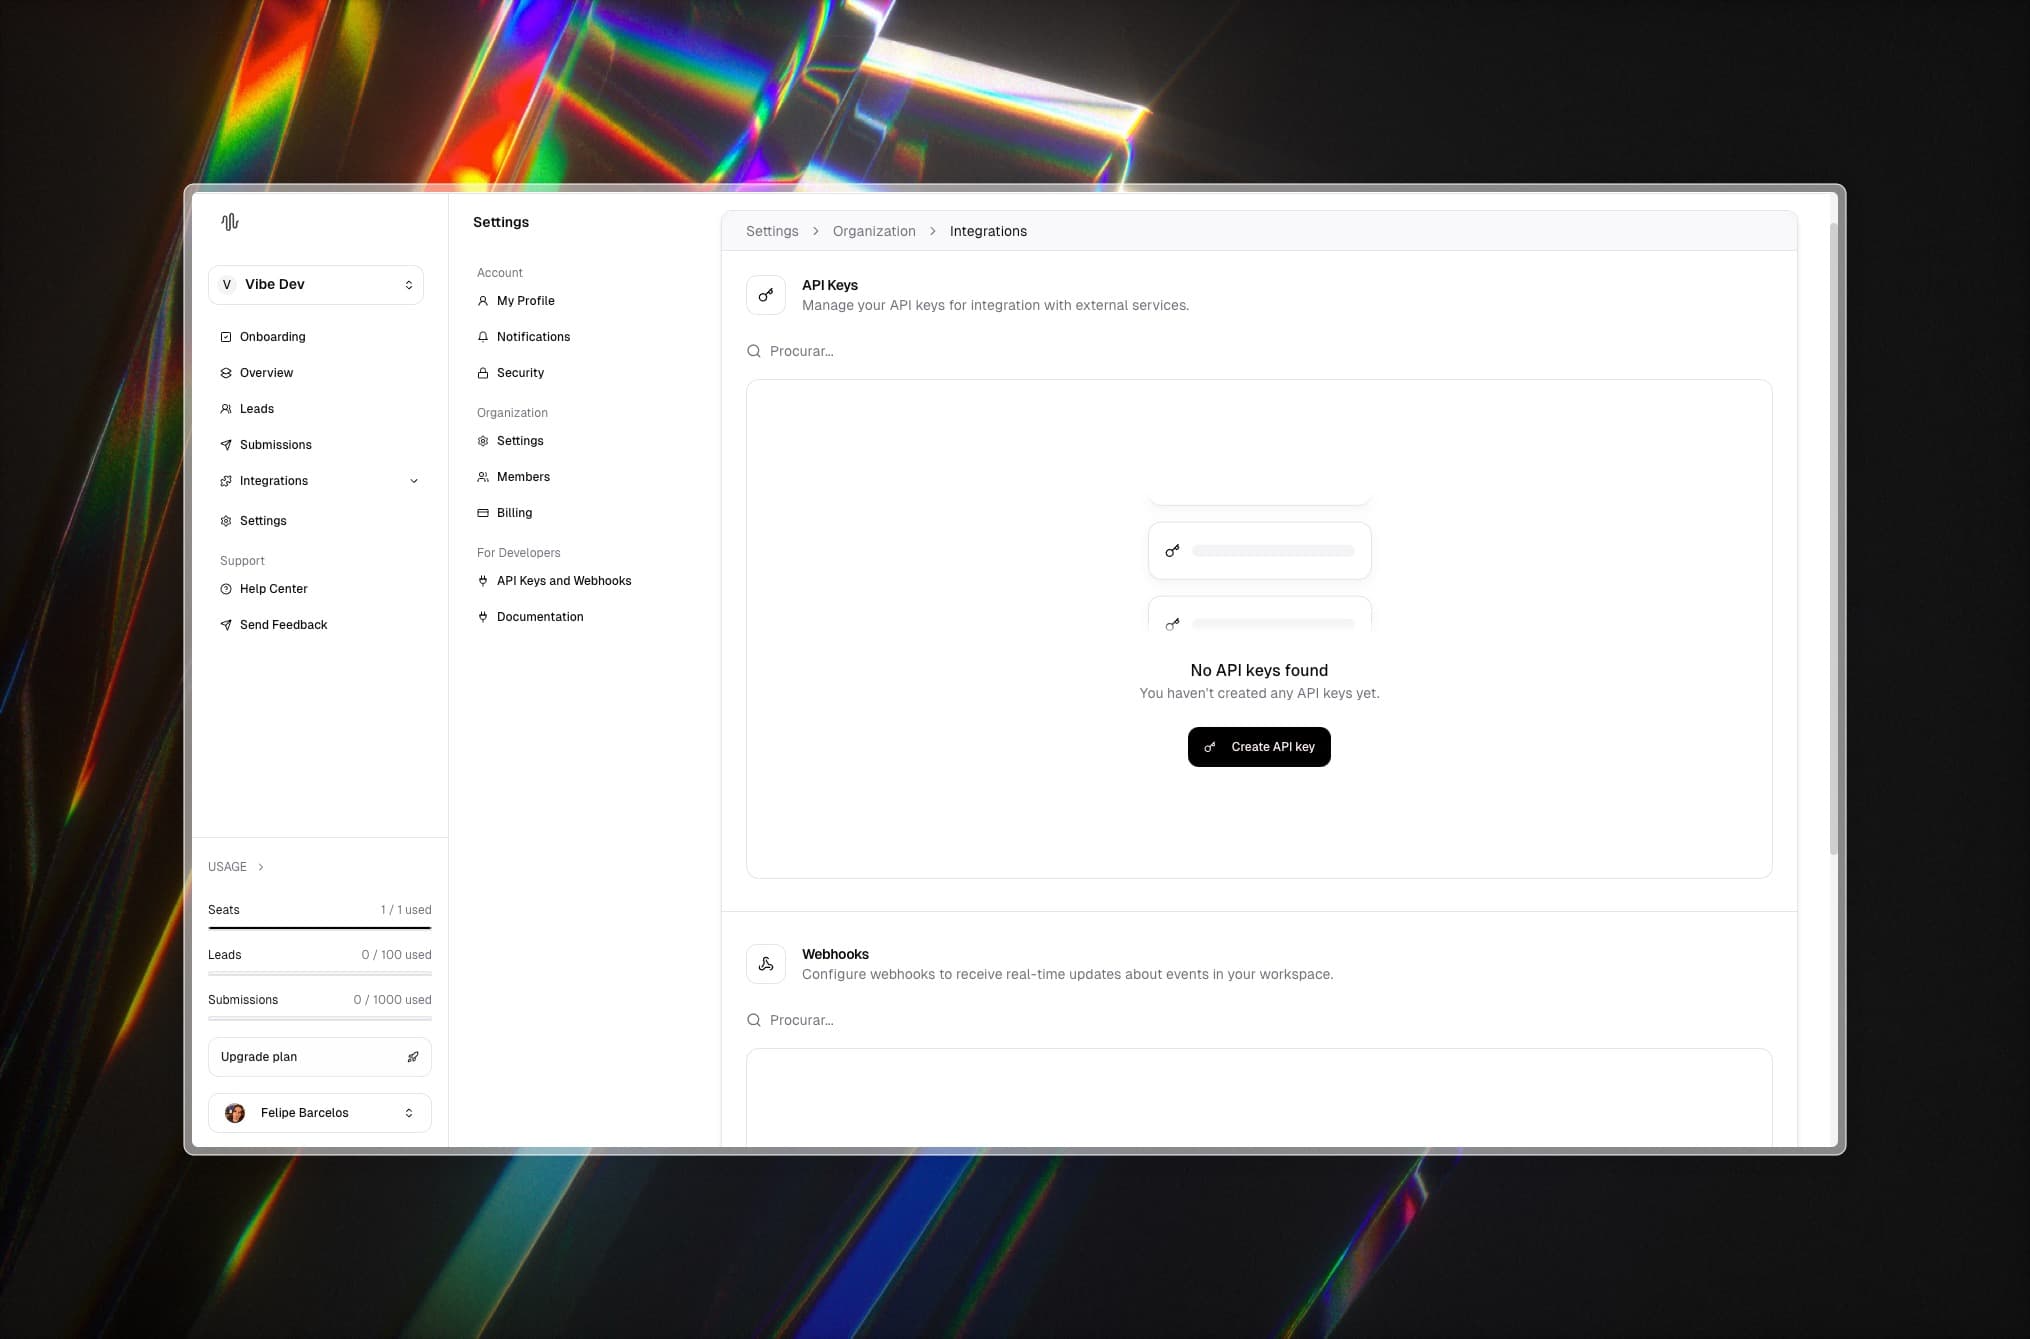Click the waveform logo icon at top left
Screen dimensions: 2030x1339
coord(229,221)
